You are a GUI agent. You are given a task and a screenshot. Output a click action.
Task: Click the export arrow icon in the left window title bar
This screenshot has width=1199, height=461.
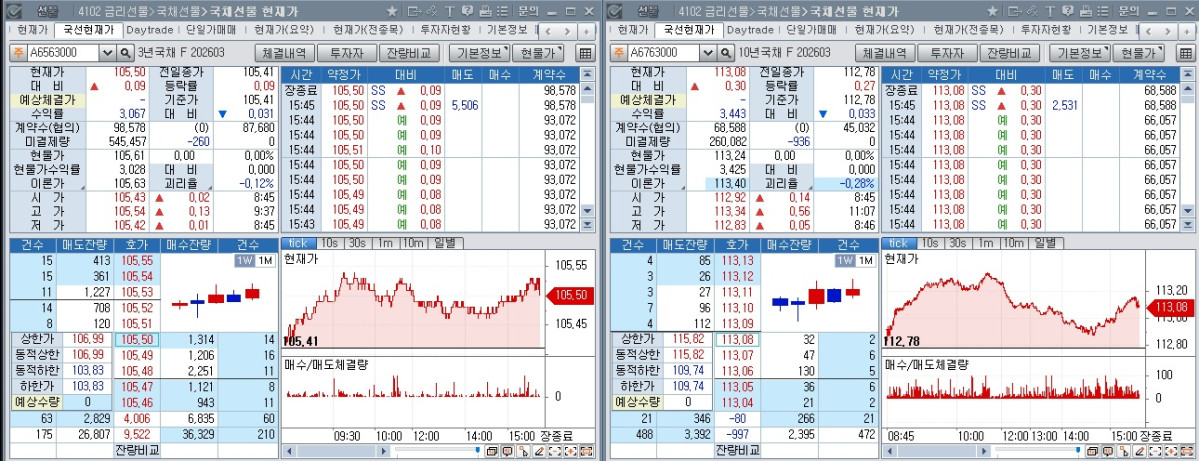point(414,11)
